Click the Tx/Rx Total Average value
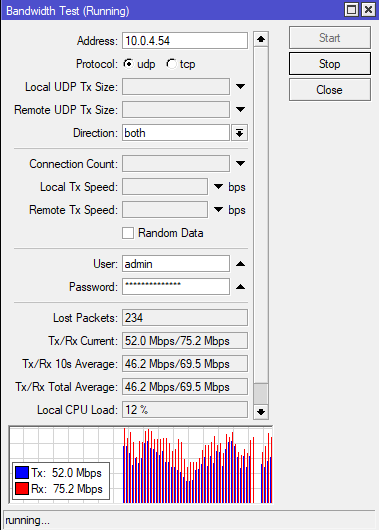 (x=185, y=387)
